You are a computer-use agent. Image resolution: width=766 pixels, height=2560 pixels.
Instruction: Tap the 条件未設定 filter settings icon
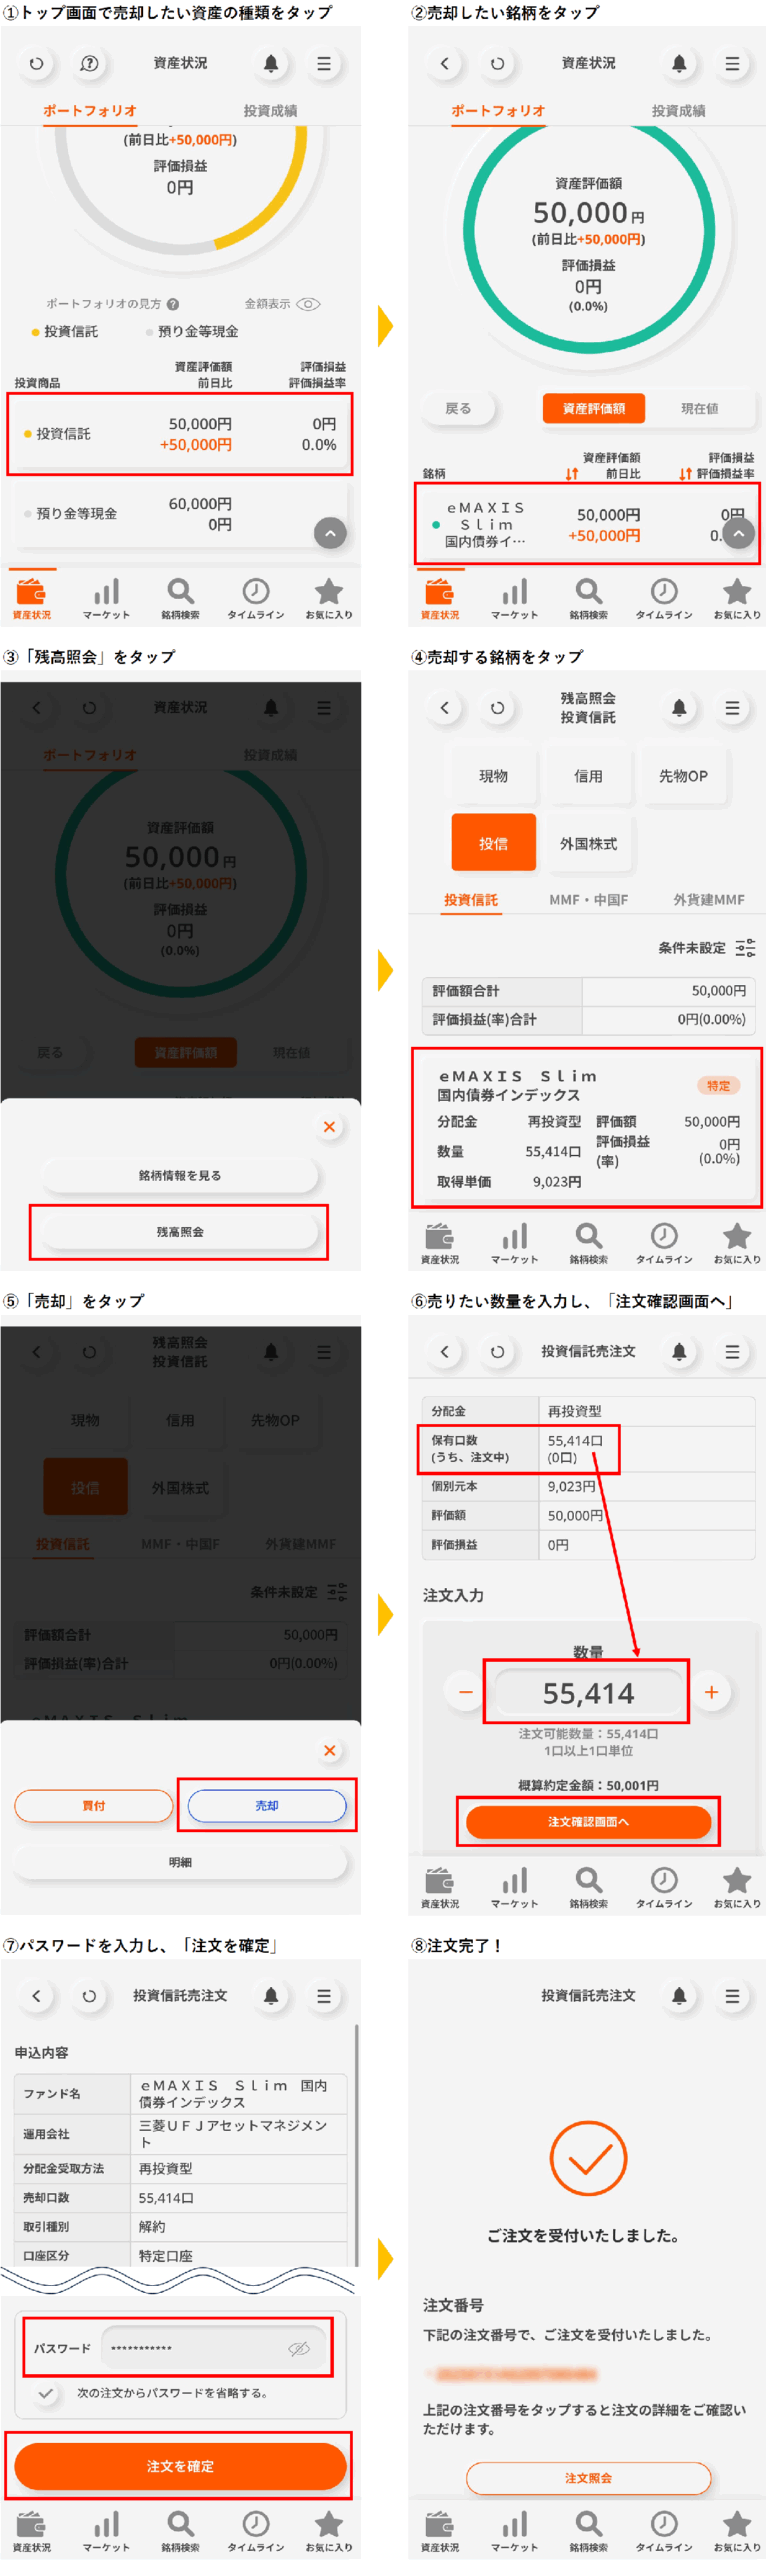(745, 947)
